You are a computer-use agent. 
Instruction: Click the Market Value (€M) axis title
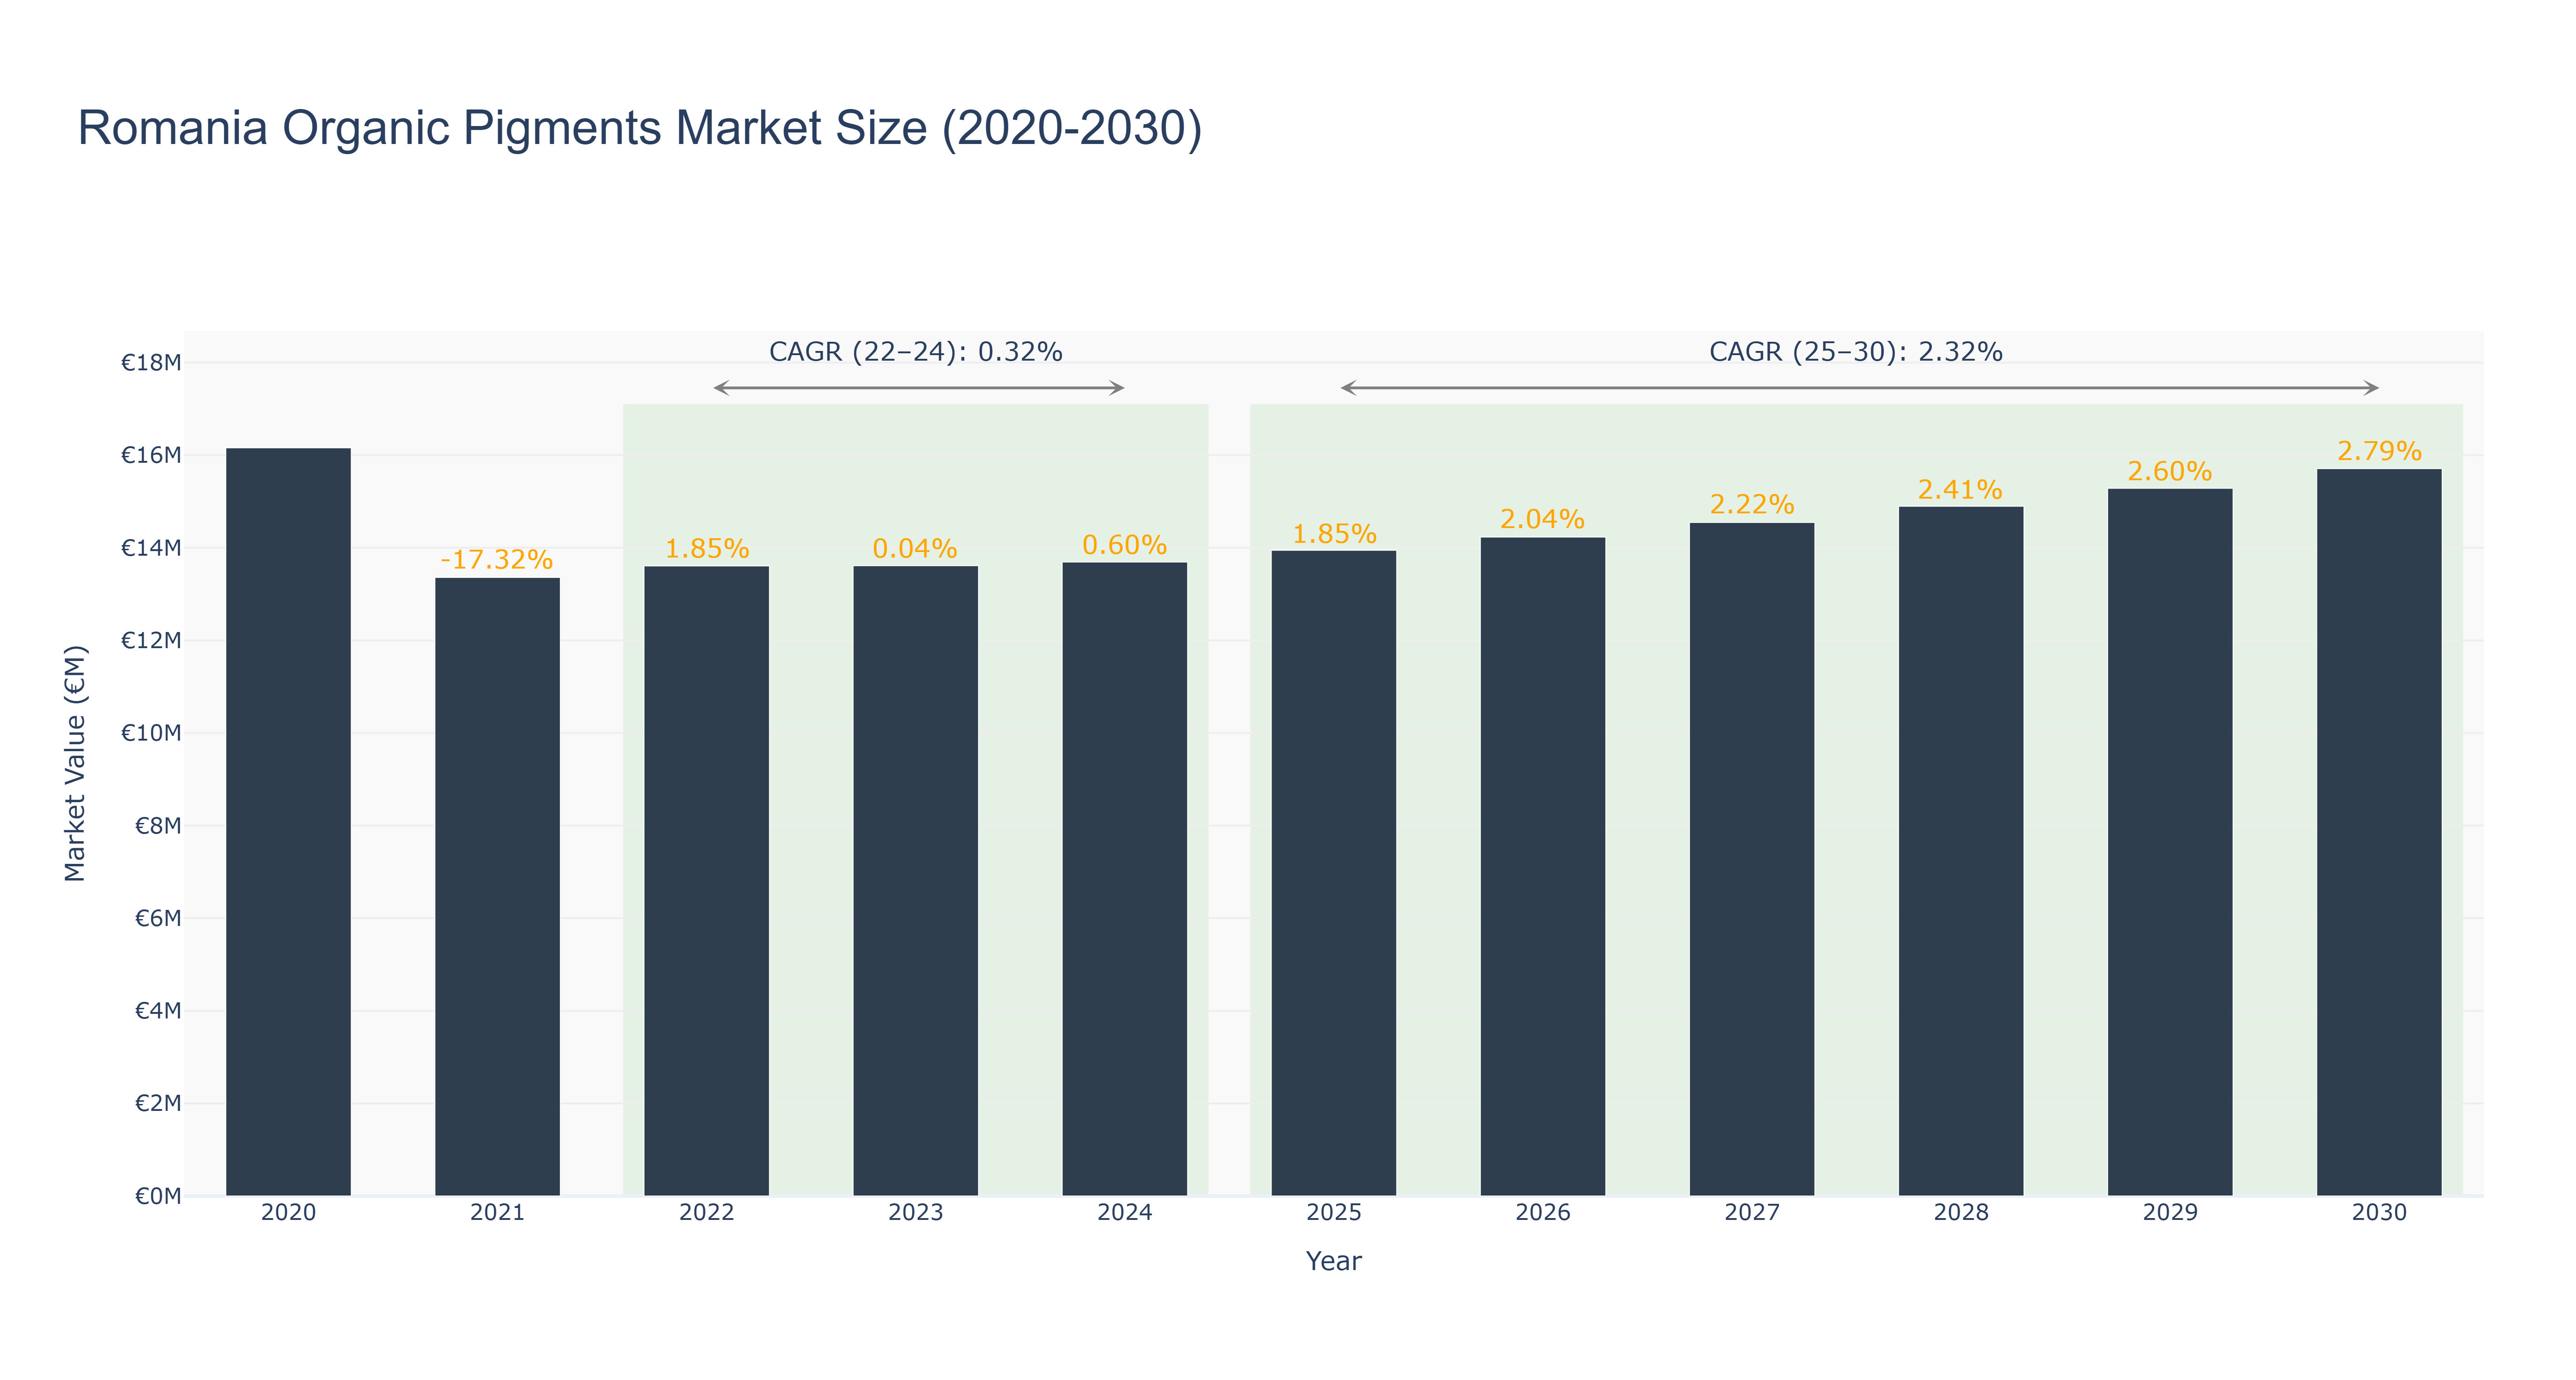coord(75,764)
